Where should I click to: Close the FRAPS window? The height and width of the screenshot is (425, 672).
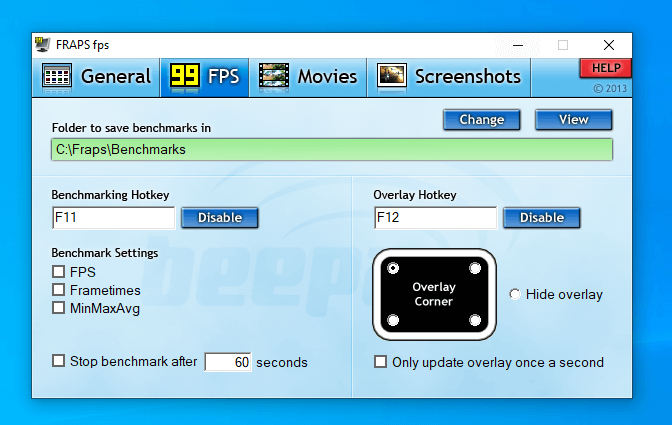[609, 45]
